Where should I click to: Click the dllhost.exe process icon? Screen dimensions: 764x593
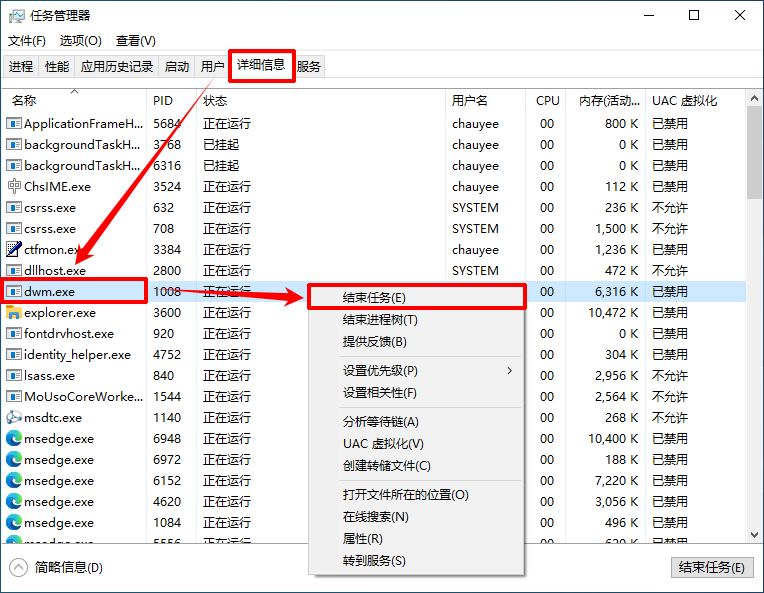pos(14,270)
